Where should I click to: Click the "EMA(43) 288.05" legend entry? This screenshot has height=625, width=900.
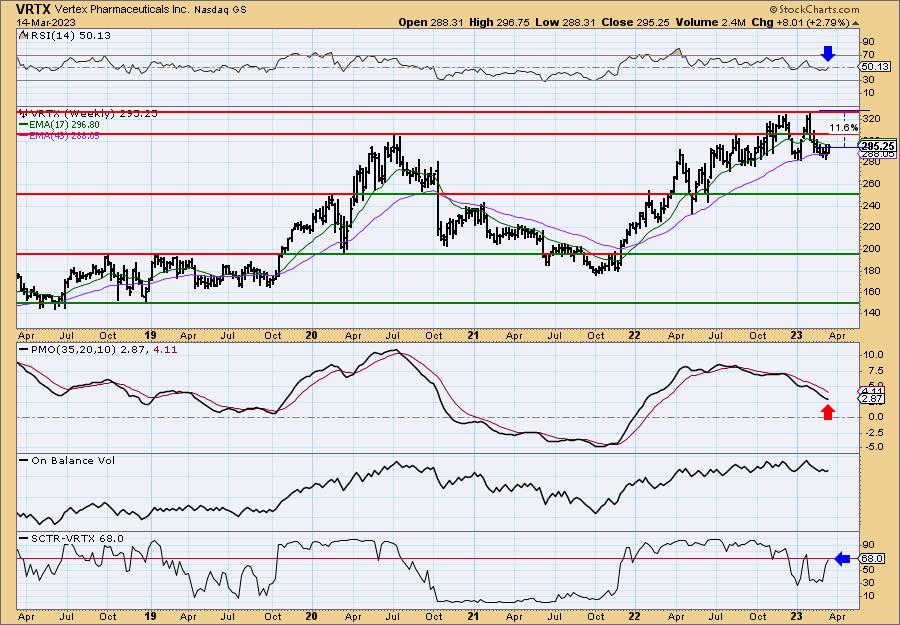click(x=64, y=135)
